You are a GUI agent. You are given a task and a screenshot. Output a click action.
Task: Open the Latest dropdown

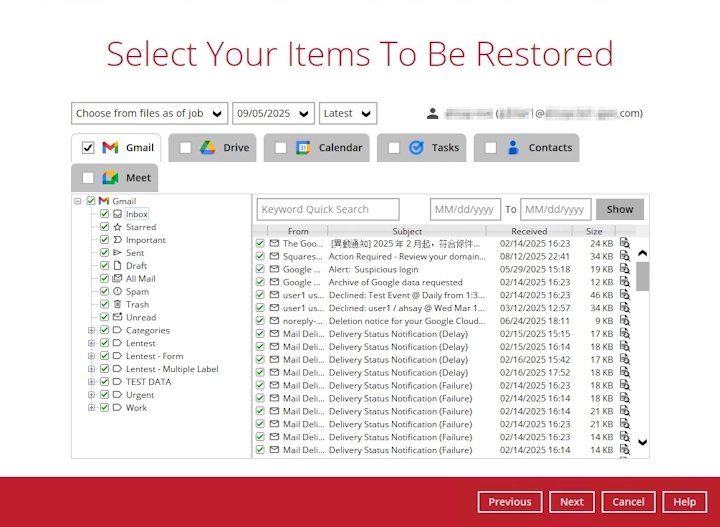[x=348, y=113]
